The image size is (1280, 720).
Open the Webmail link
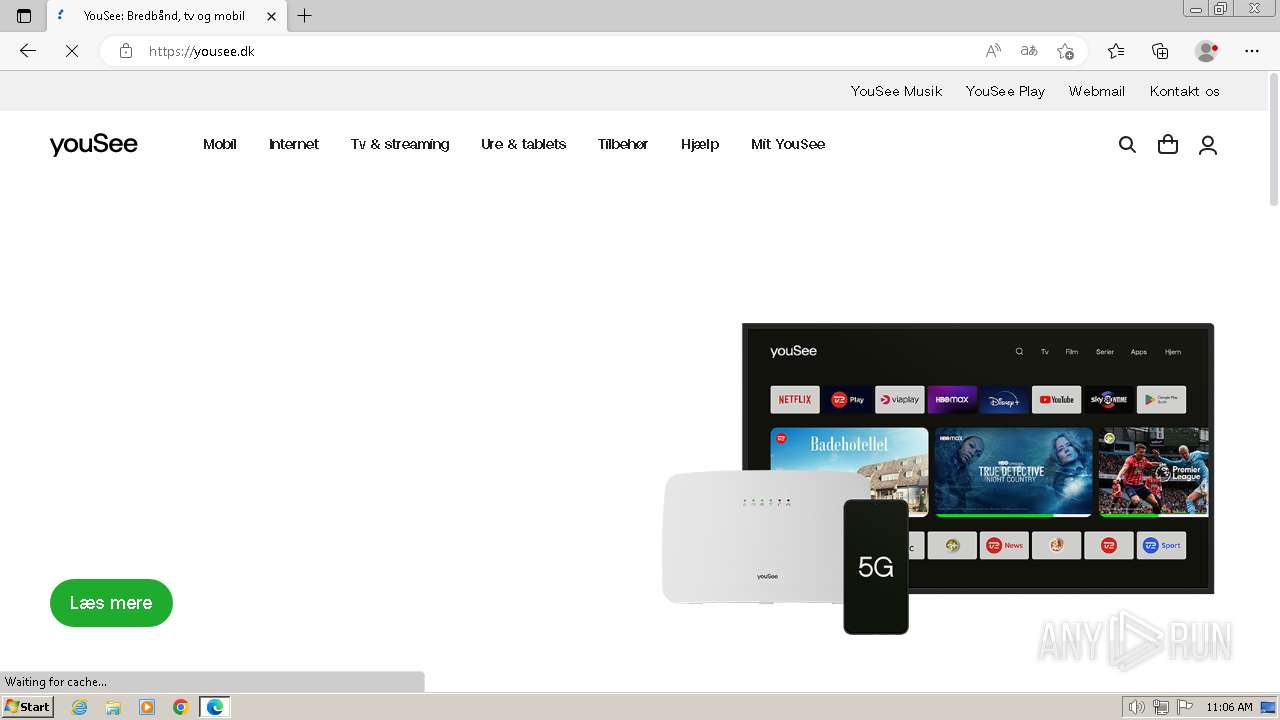pyautogui.click(x=1097, y=91)
